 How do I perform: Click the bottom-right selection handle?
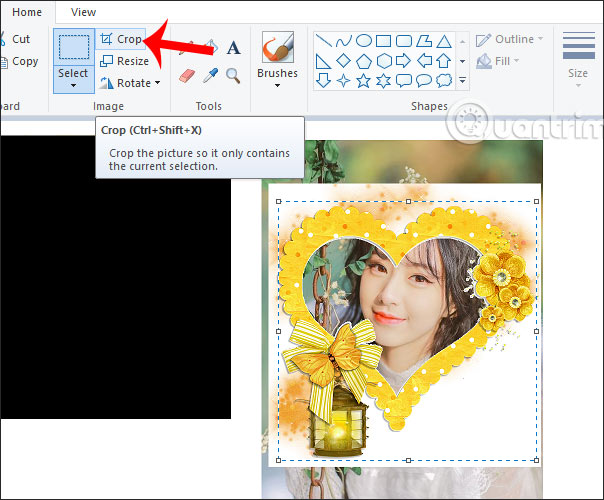click(x=537, y=460)
